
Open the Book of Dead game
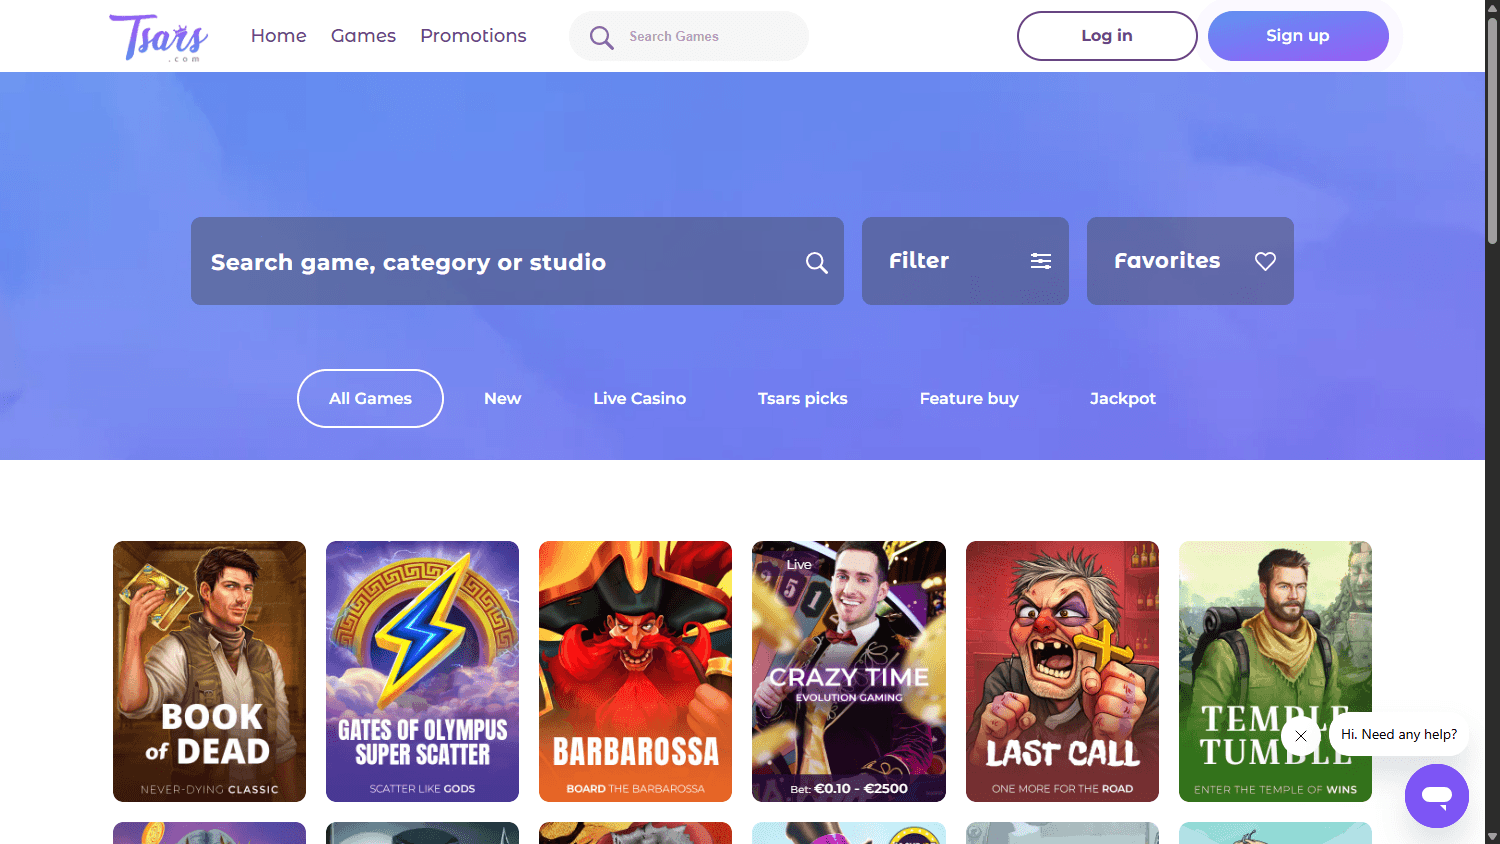coord(209,671)
